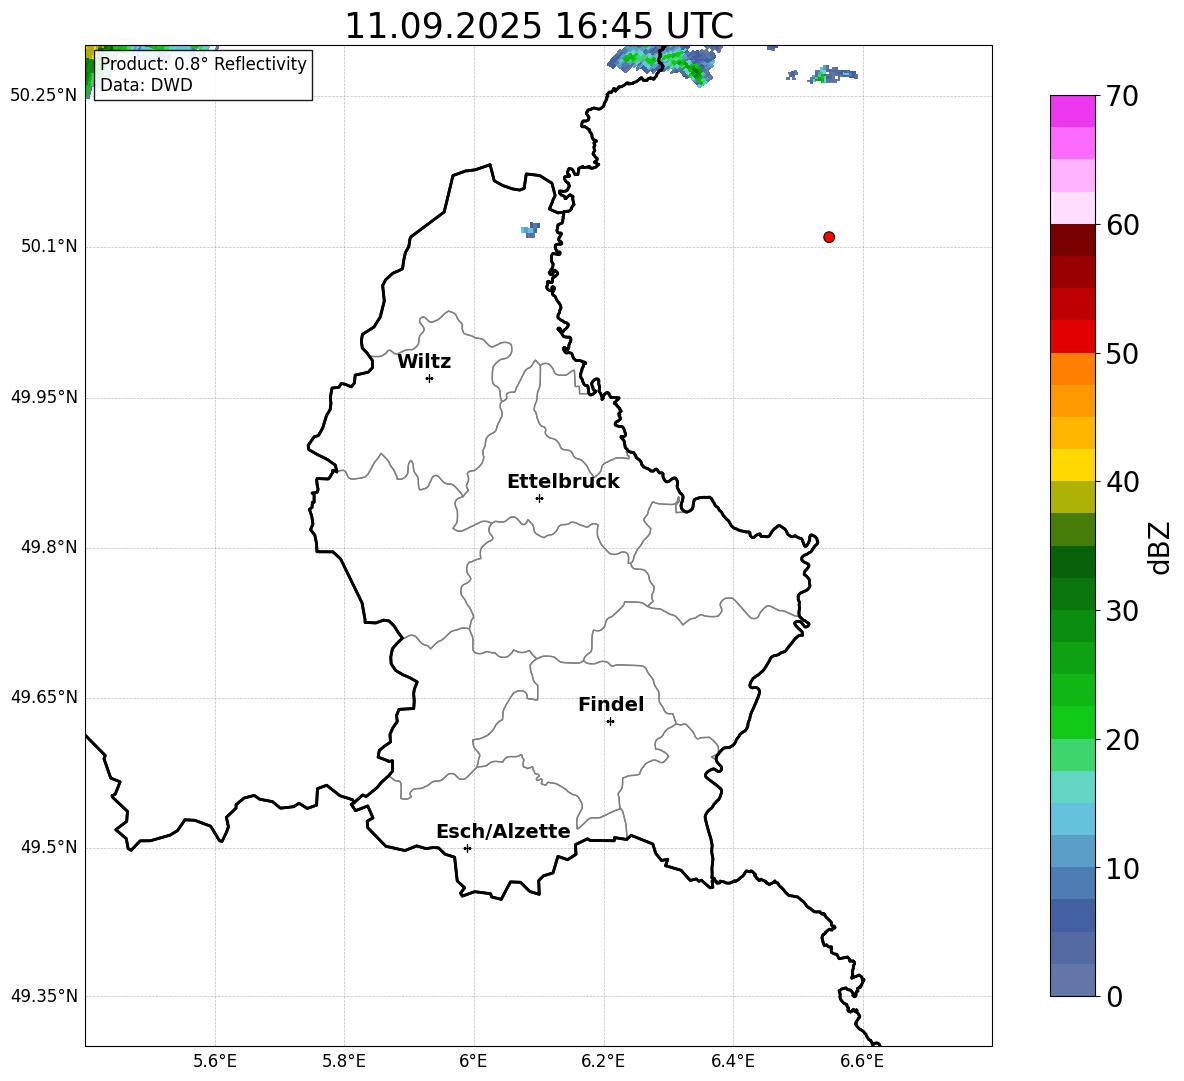Screen dimensions: 1184x1081
Task: Click the Ettelbruck cross marker
Action: pos(539,498)
